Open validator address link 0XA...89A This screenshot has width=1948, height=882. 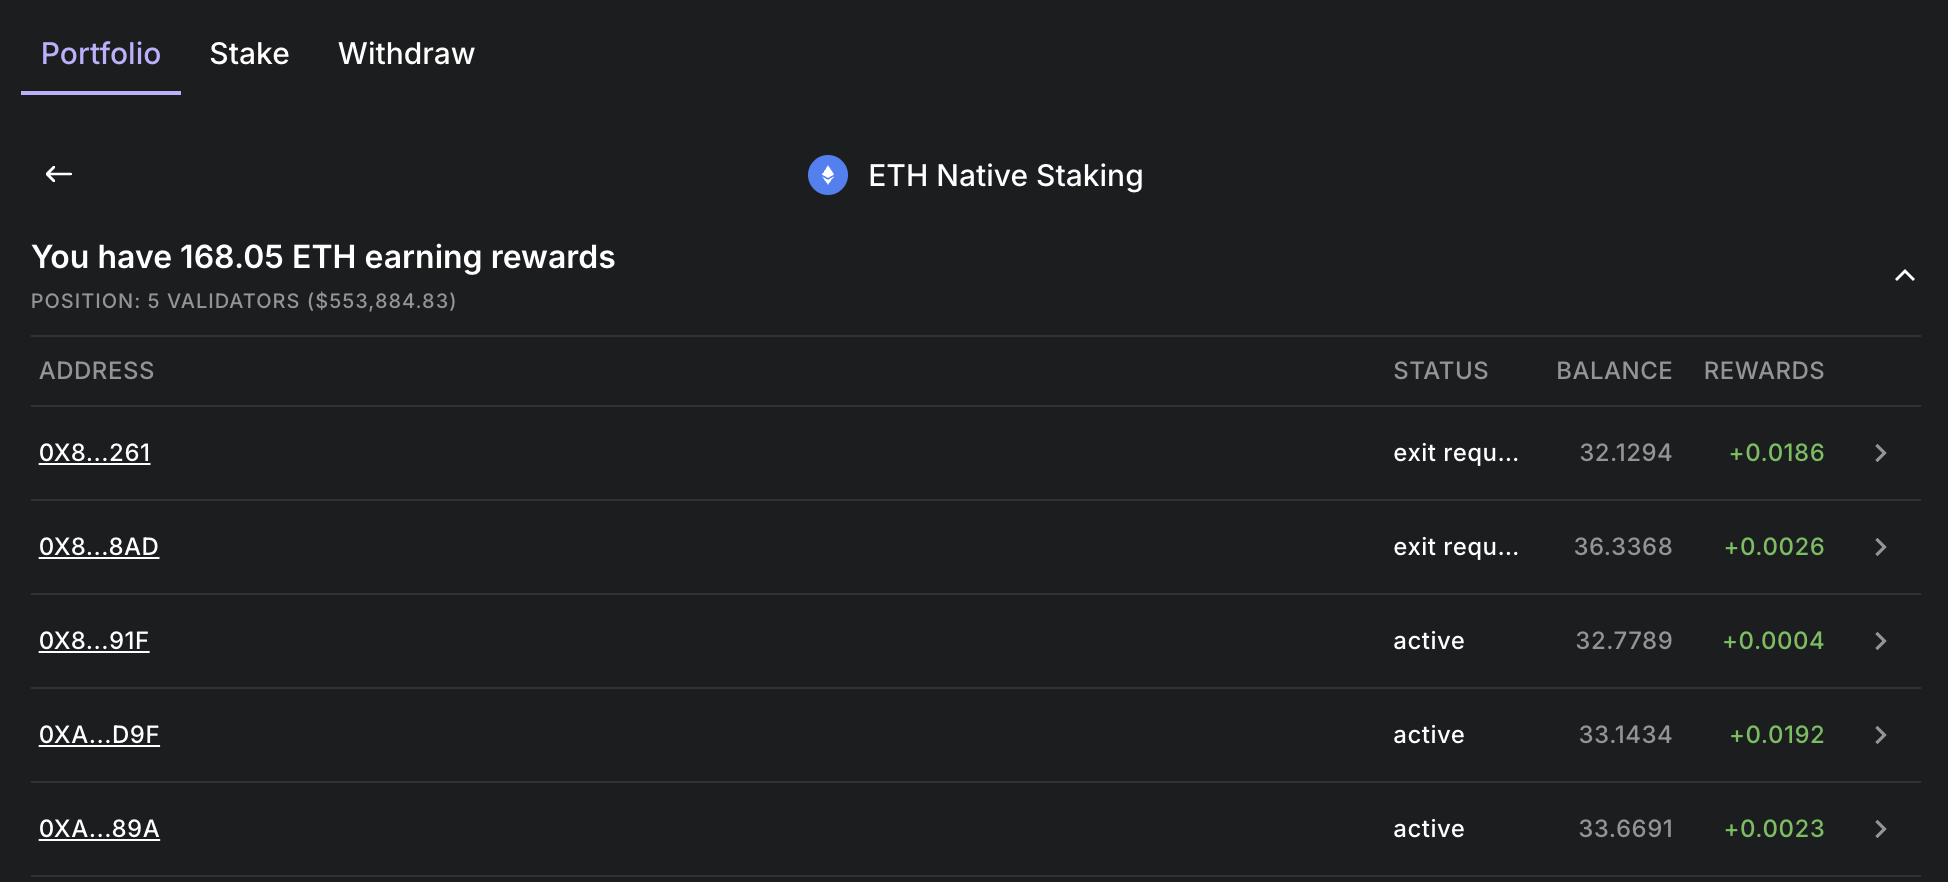tap(99, 829)
